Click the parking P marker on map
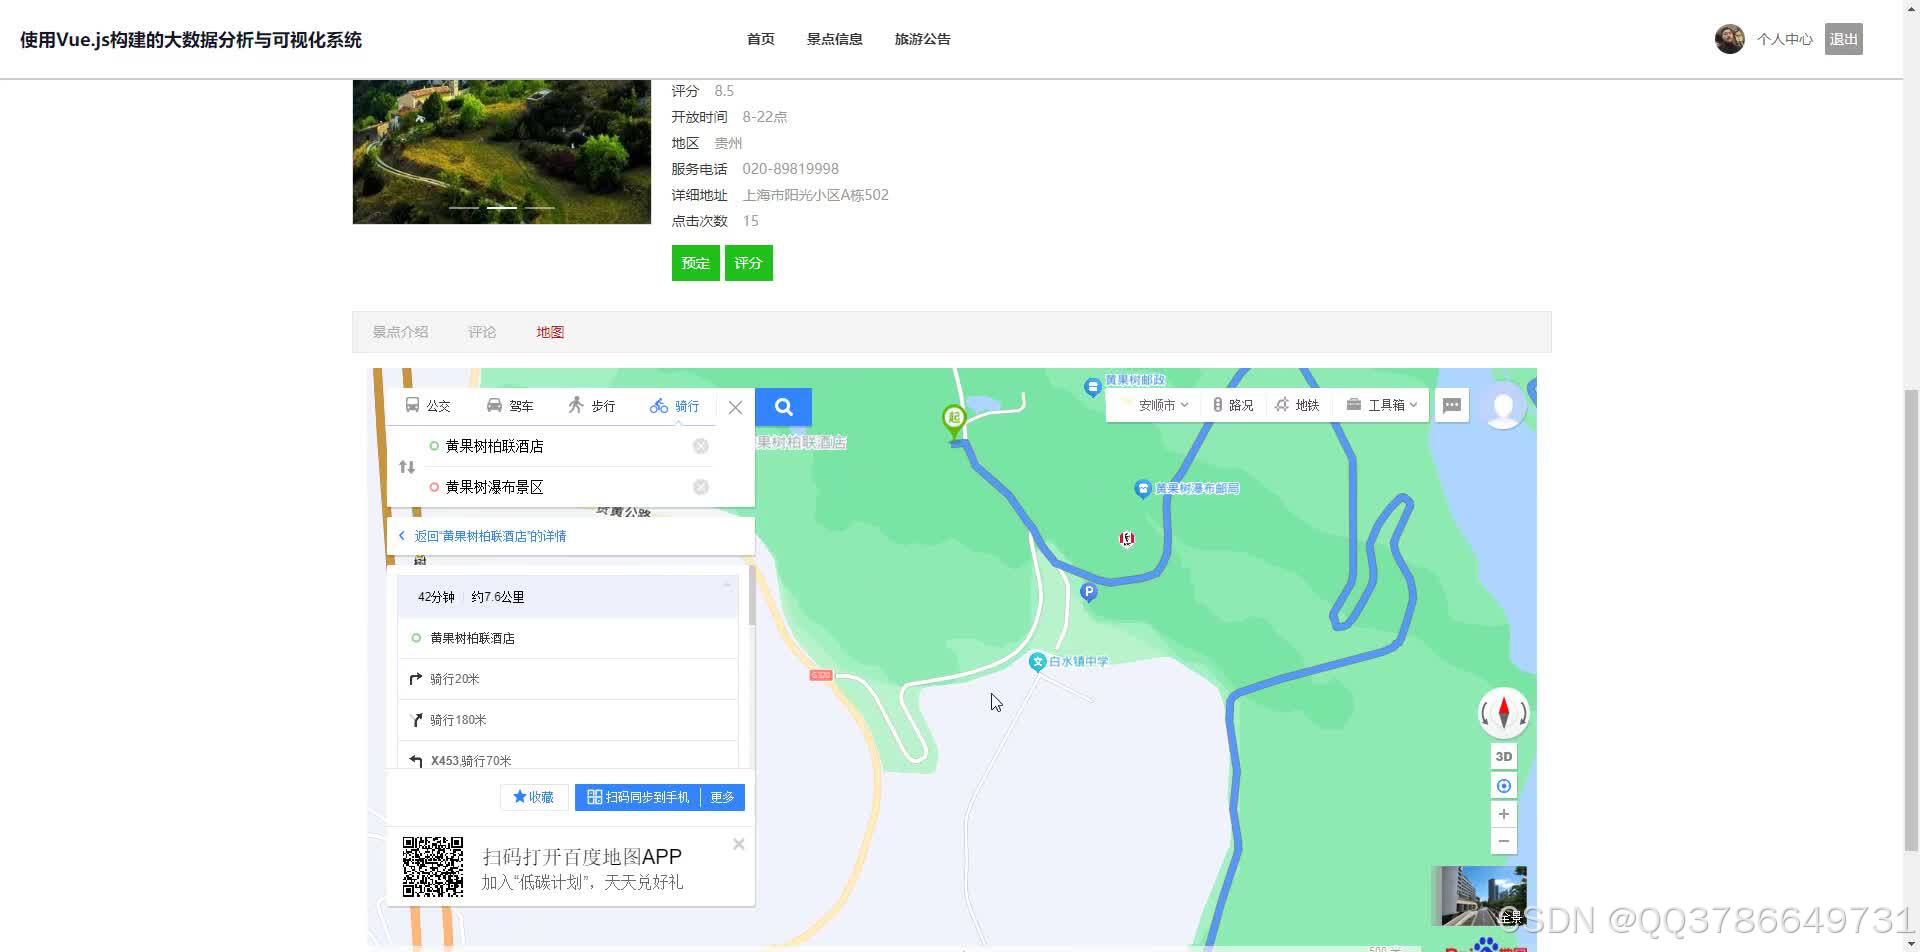 point(1089,592)
